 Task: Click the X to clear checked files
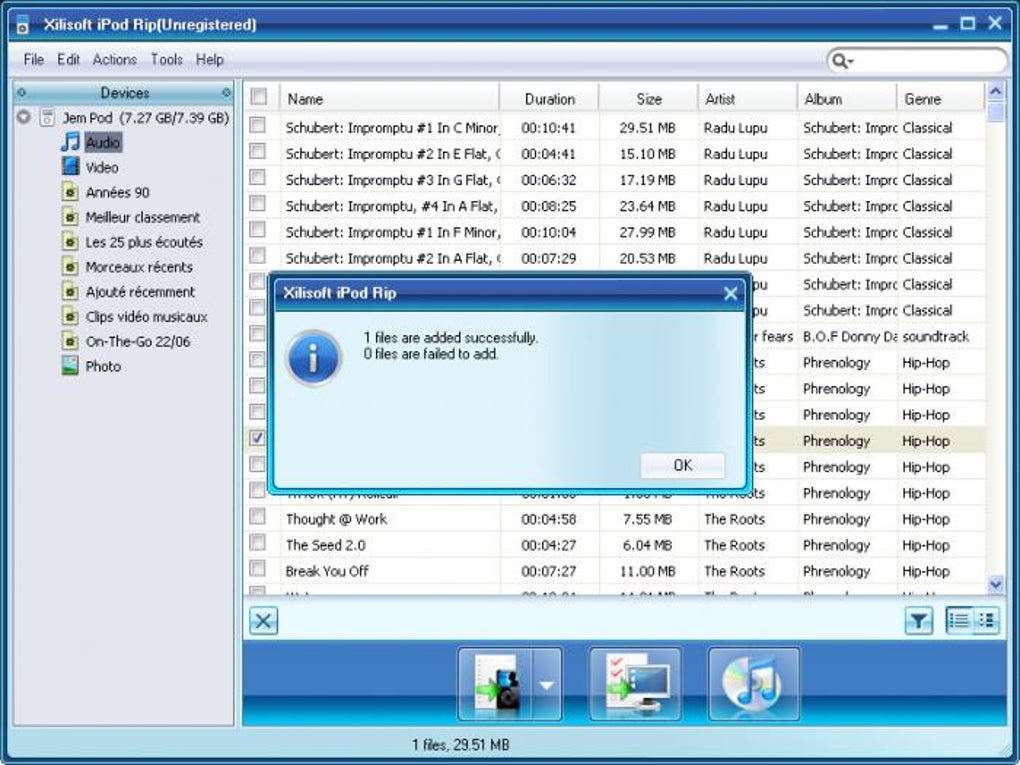[x=263, y=620]
